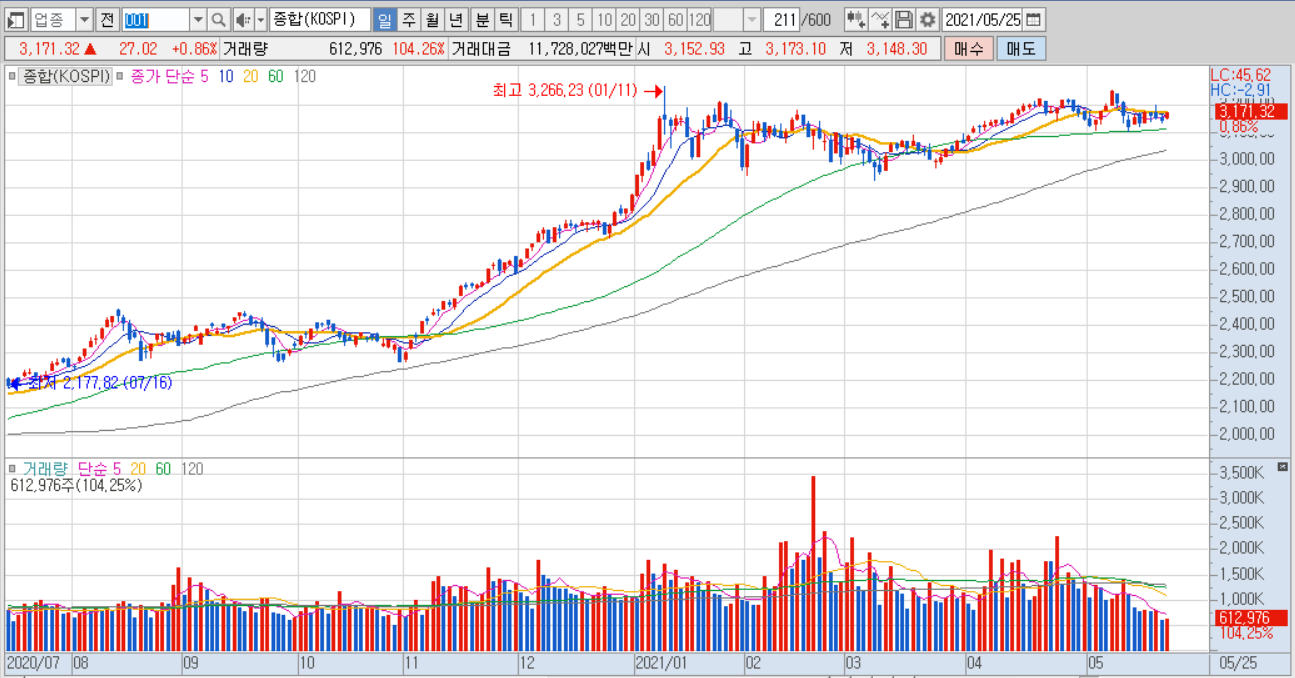Switch to 분 minute period

pos(482,19)
